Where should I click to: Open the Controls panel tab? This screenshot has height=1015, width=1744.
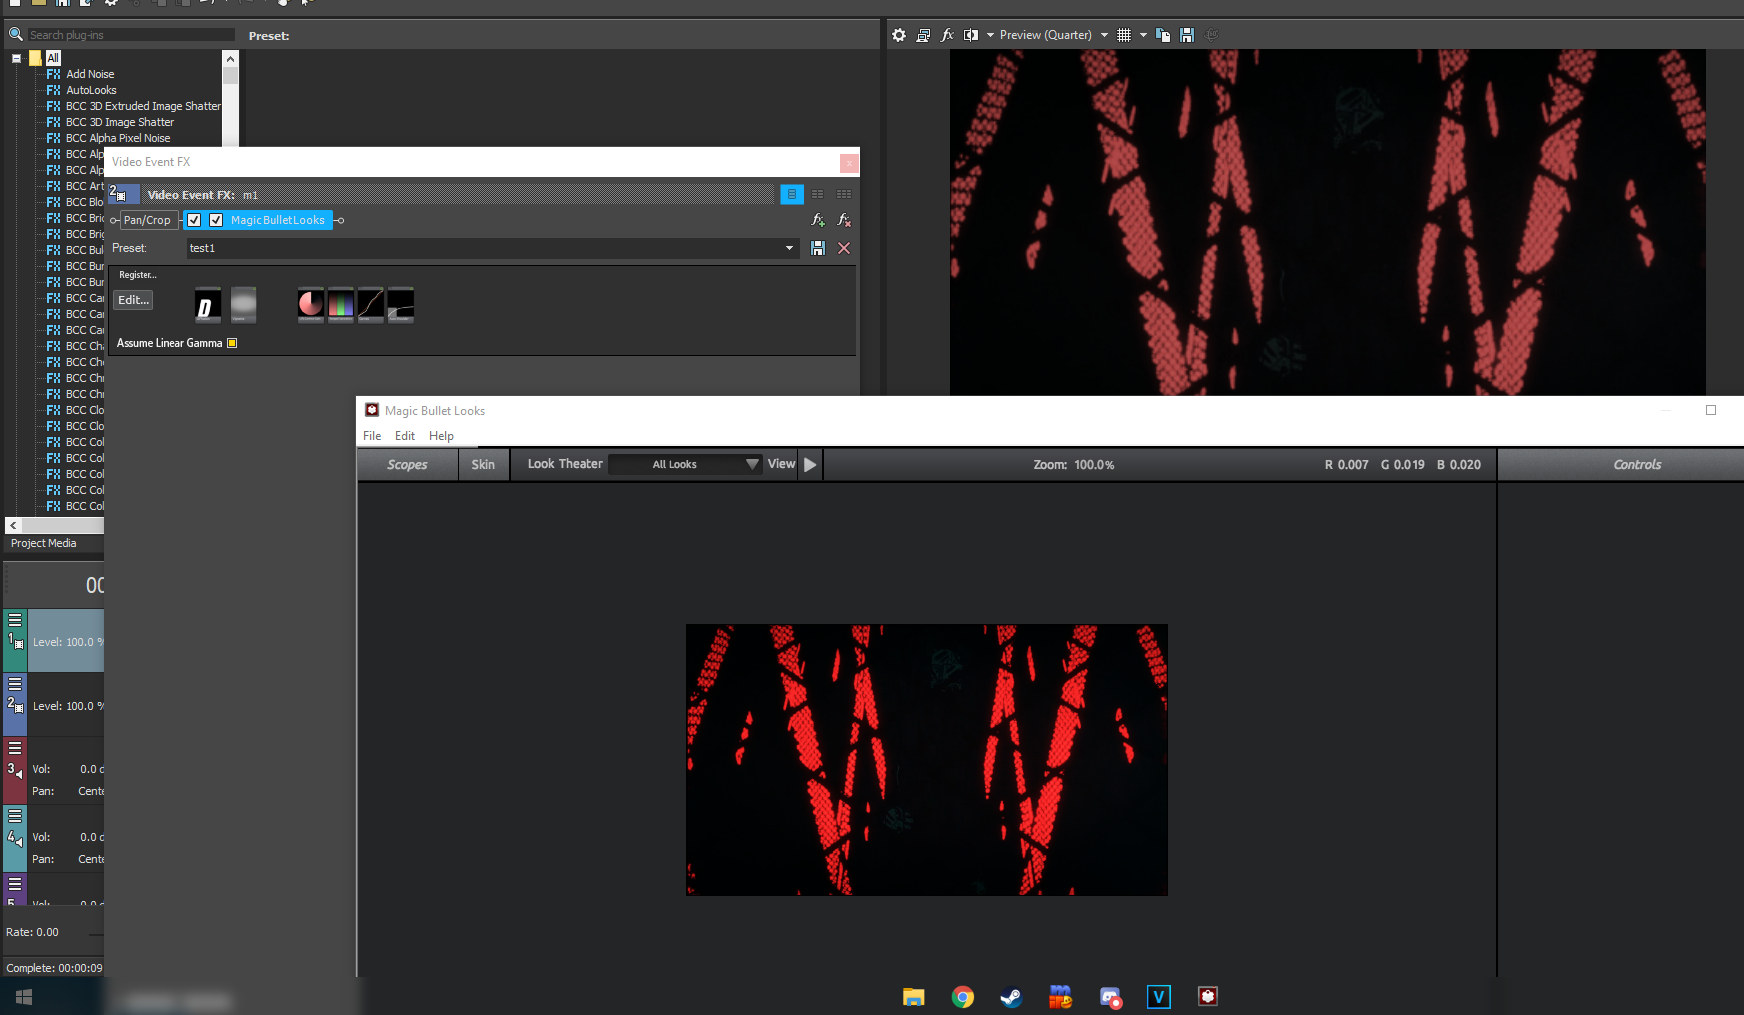(1637, 464)
